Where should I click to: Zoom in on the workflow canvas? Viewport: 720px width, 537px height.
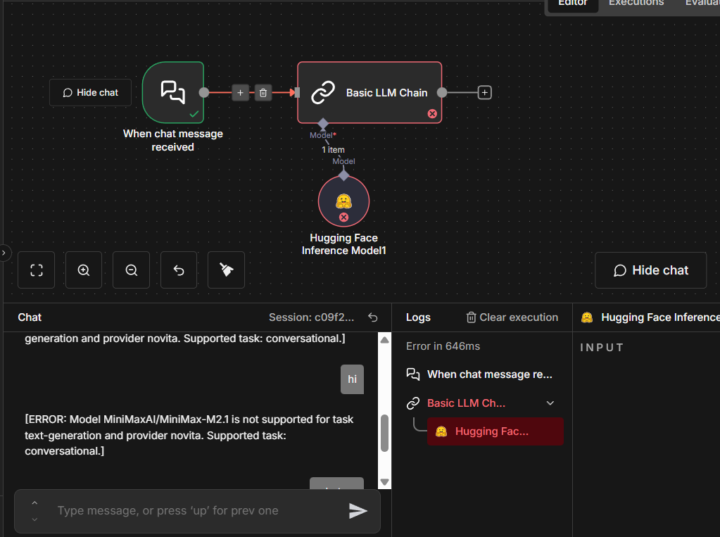pyautogui.click(x=84, y=270)
